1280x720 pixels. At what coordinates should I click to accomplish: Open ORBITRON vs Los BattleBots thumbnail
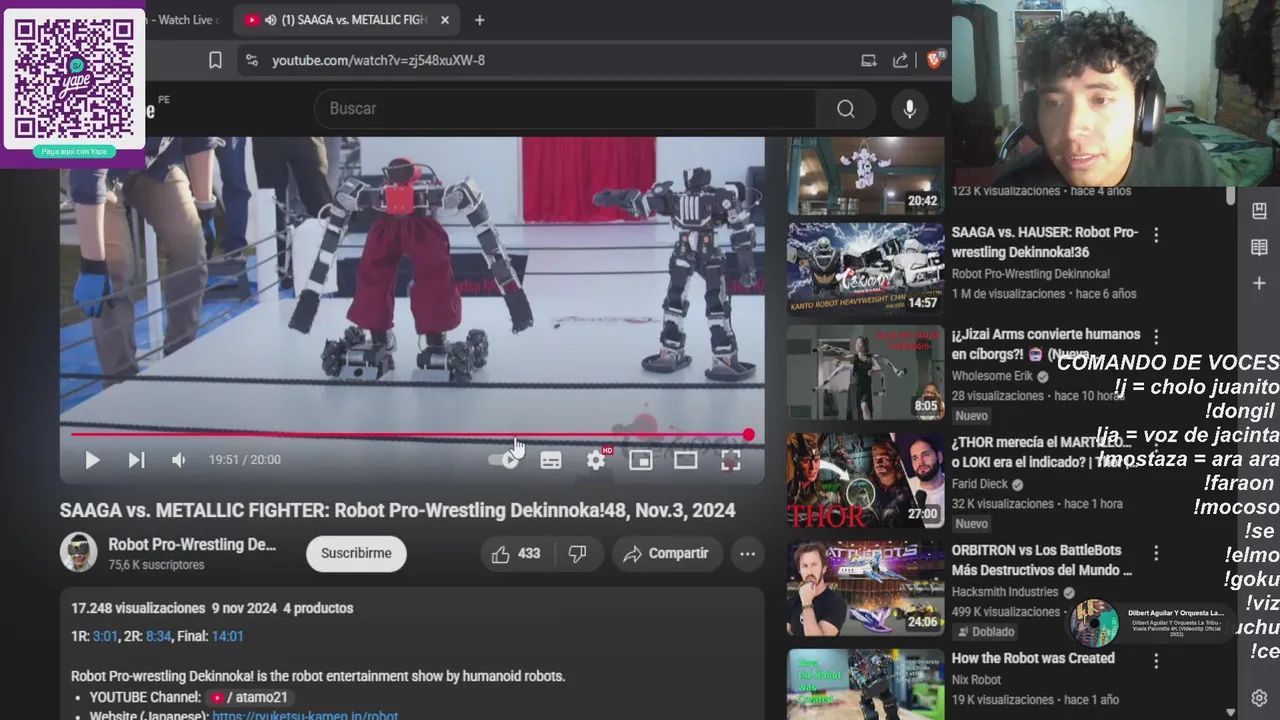pyautogui.click(x=865, y=589)
